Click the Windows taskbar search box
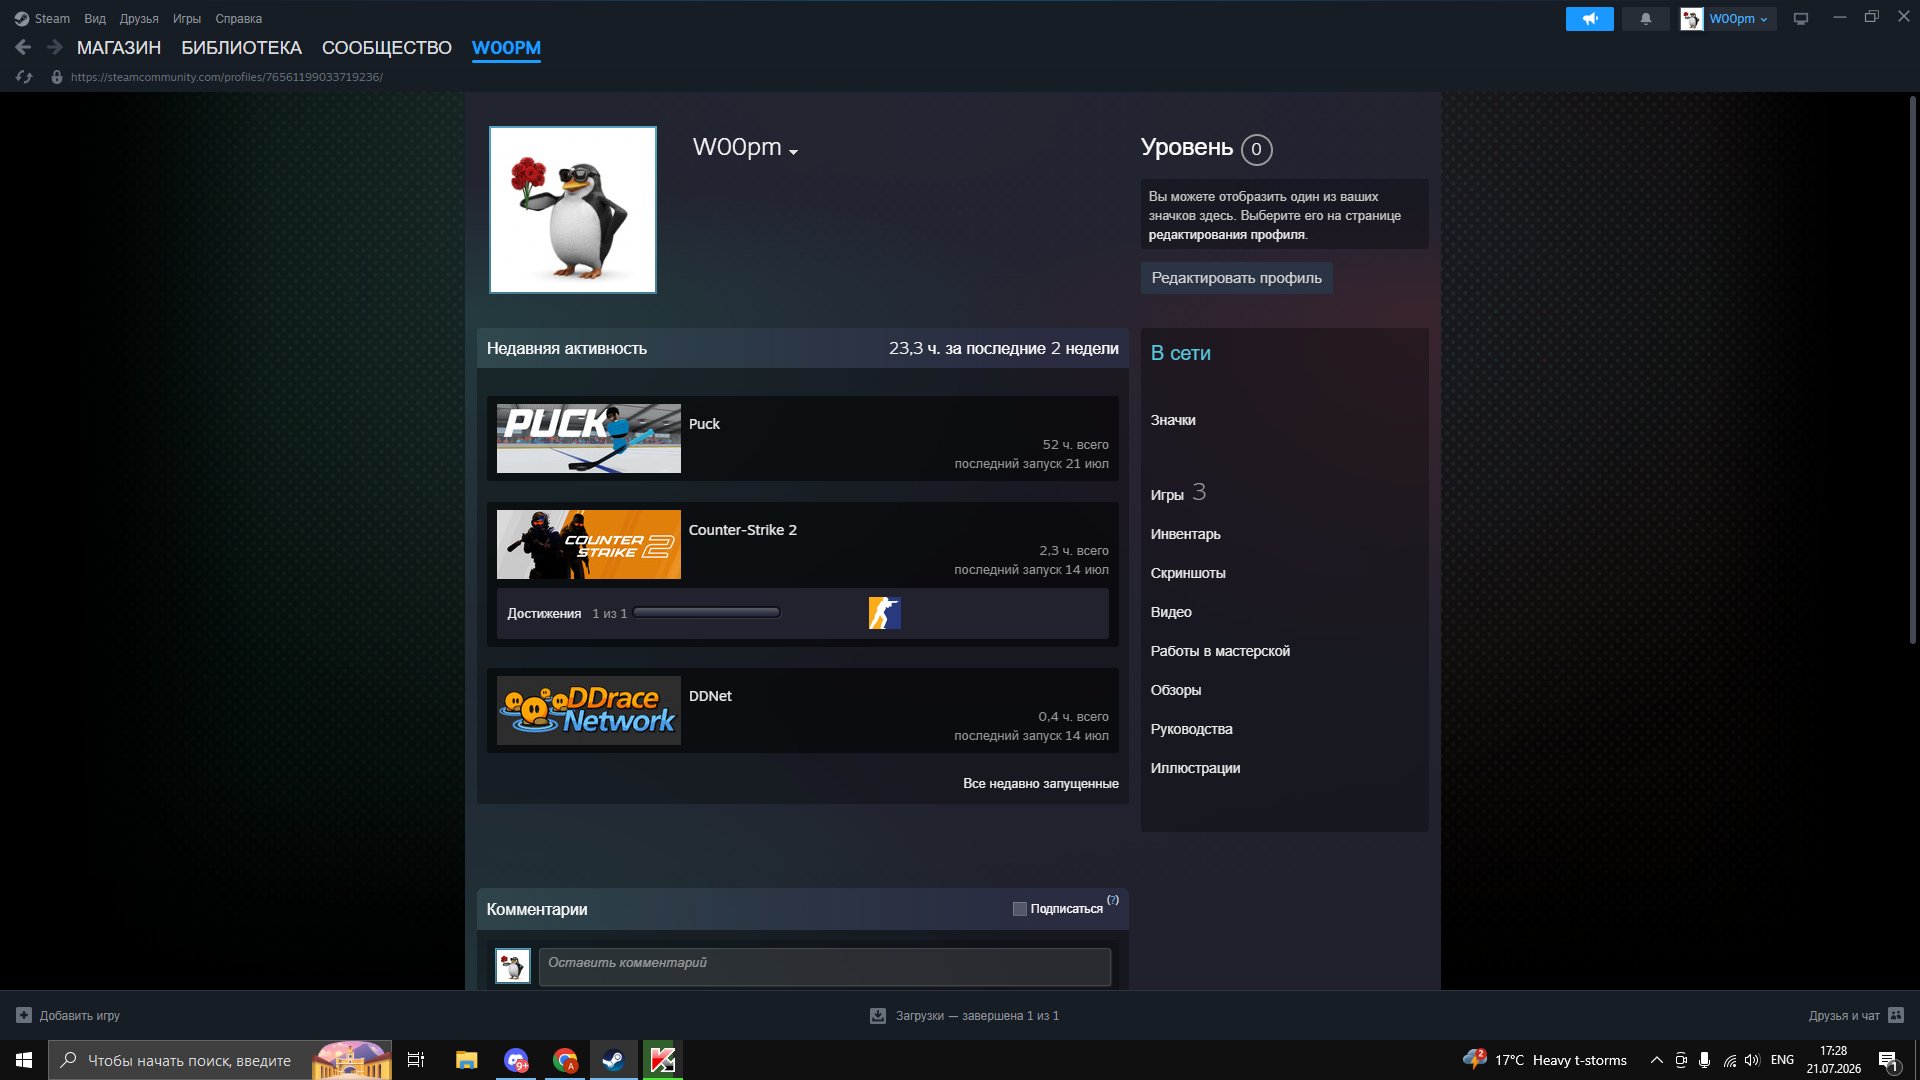This screenshot has height=1080, width=1920. click(220, 1060)
